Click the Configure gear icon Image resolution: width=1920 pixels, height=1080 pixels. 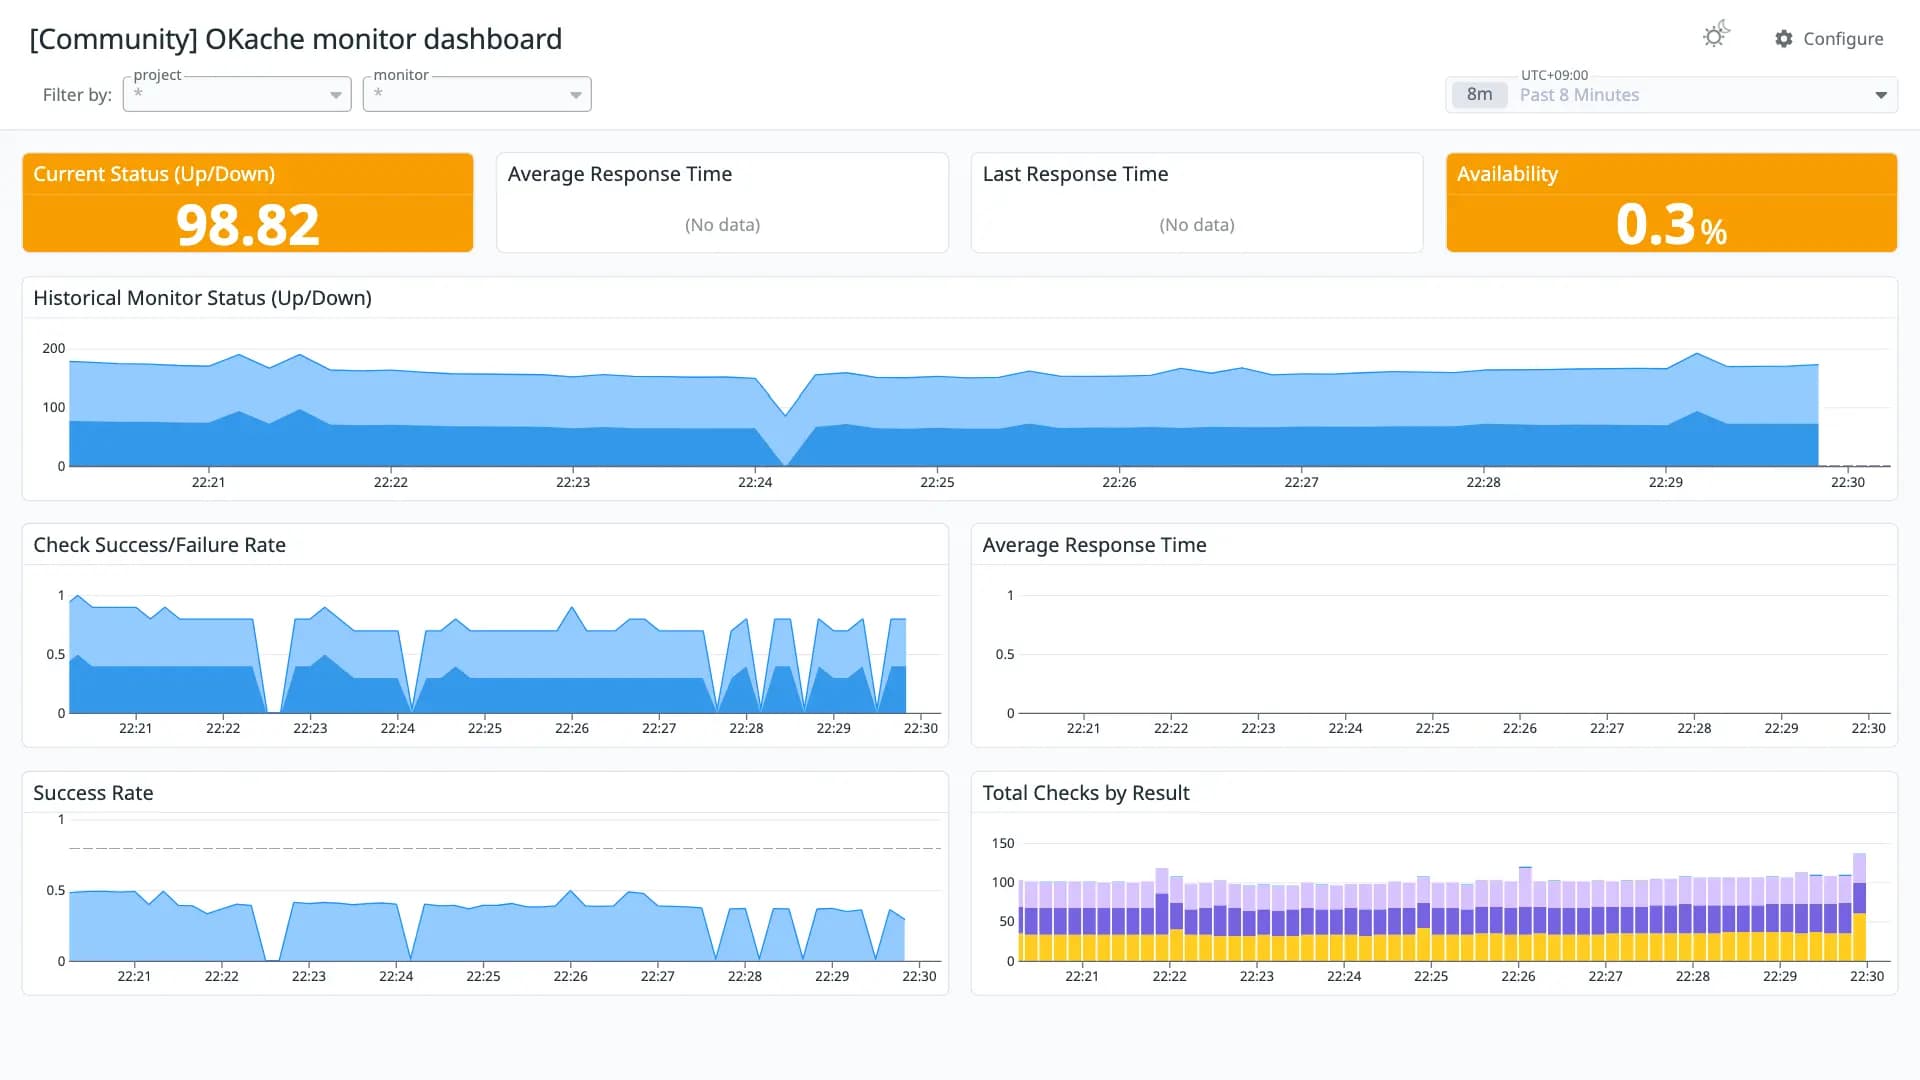(1784, 38)
